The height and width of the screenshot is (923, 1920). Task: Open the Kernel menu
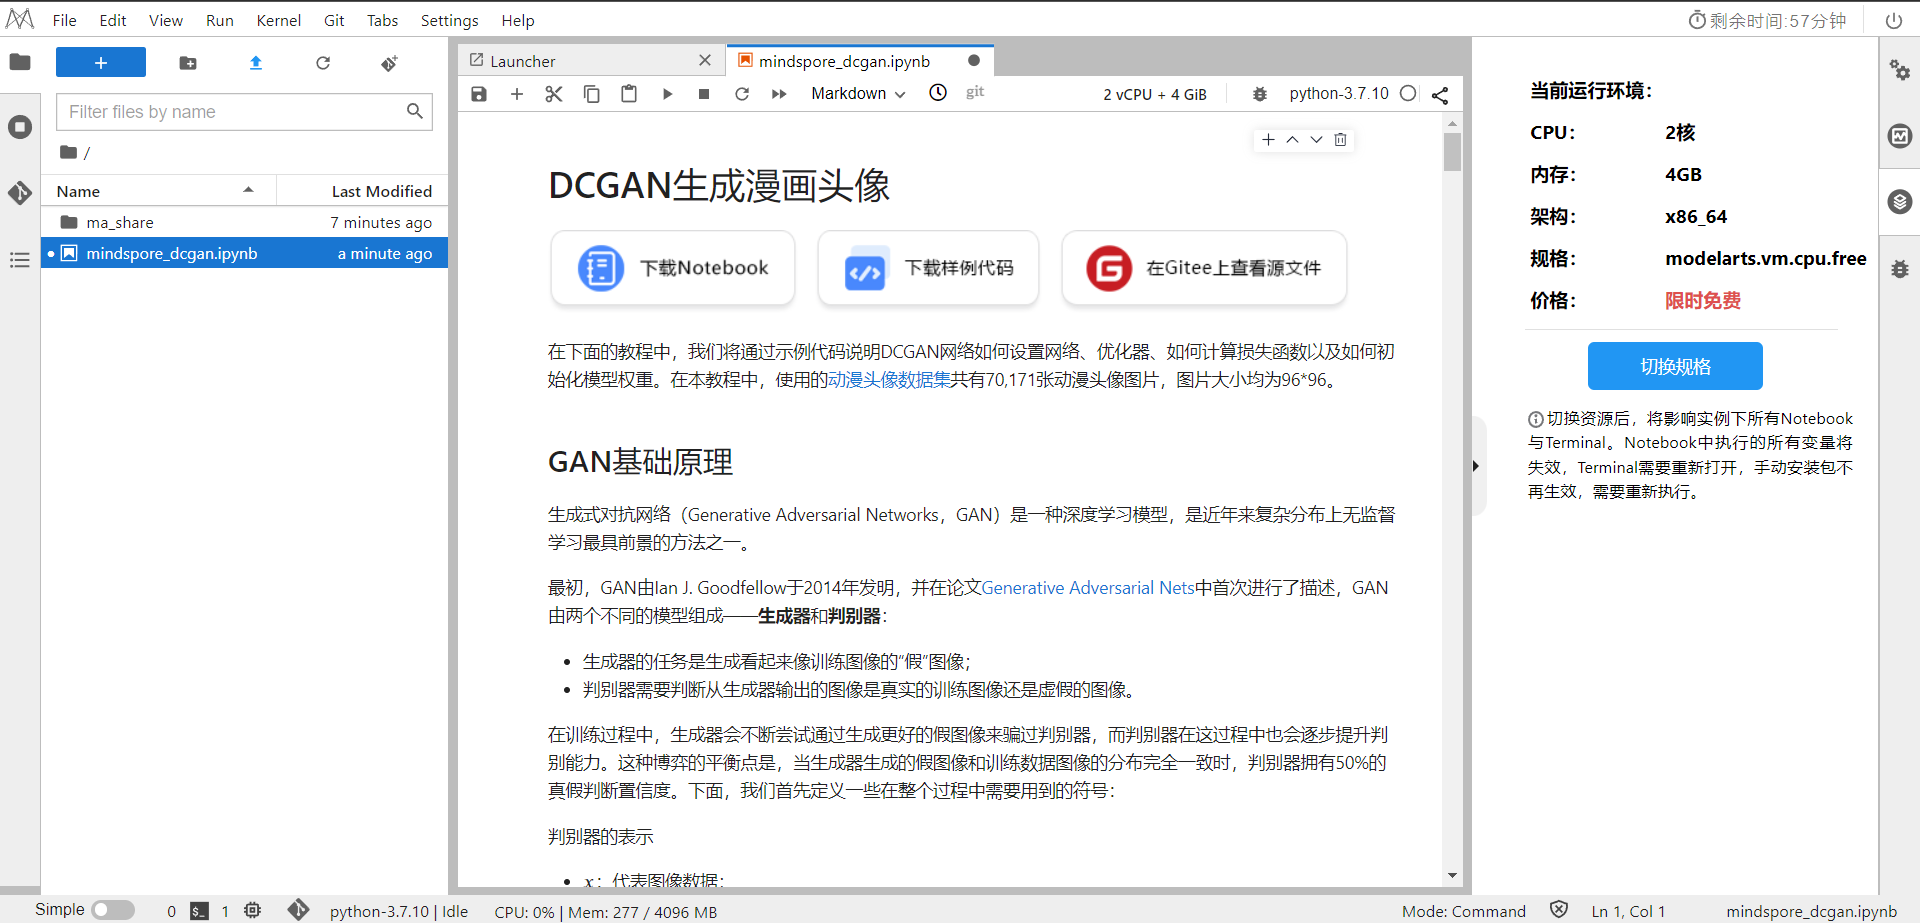click(278, 20)
